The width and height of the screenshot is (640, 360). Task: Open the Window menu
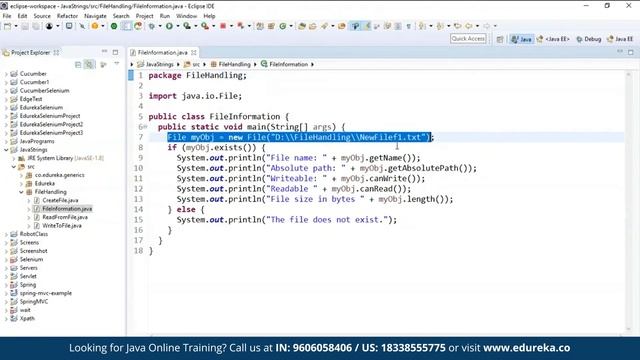pos(187,16)
